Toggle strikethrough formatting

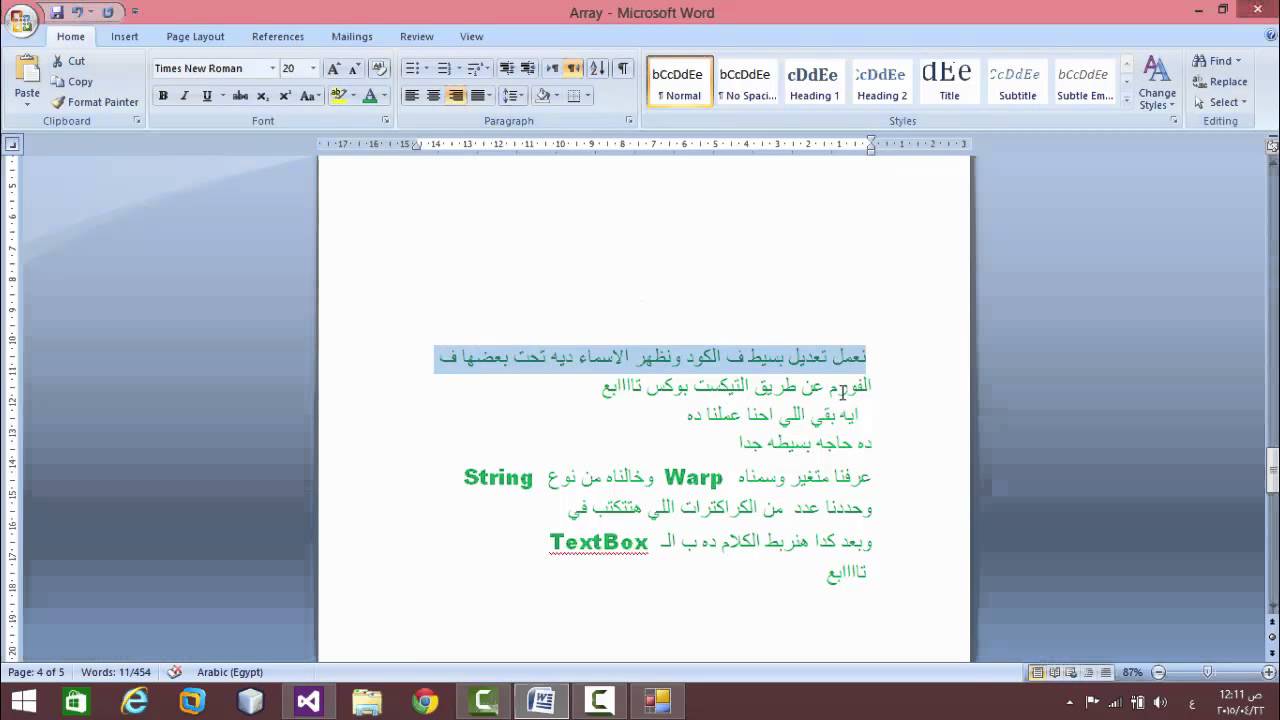[x=240, y=96]
